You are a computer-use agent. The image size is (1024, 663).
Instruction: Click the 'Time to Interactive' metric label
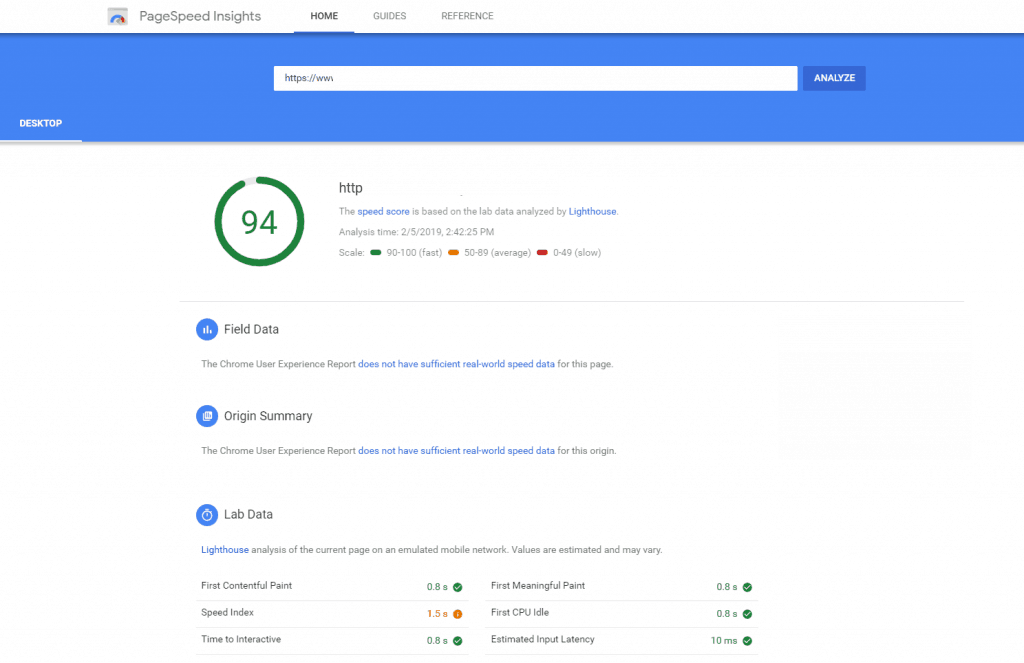tap(241, 639)
